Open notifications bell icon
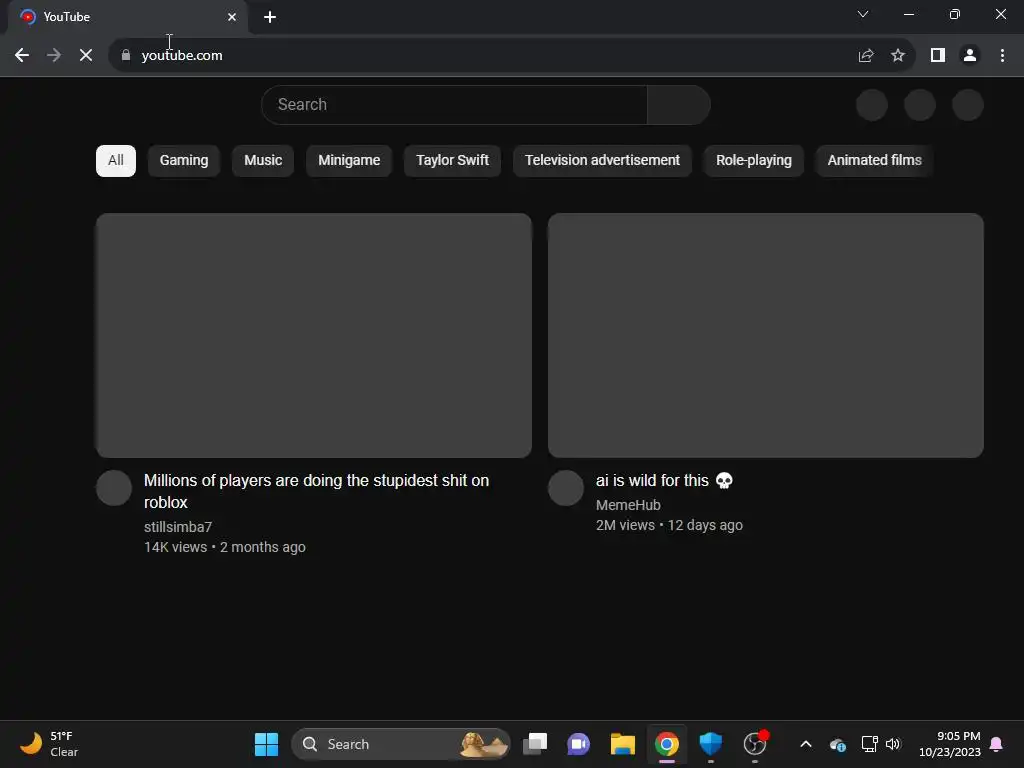1024x768 pixels. [x=997, y=744]
